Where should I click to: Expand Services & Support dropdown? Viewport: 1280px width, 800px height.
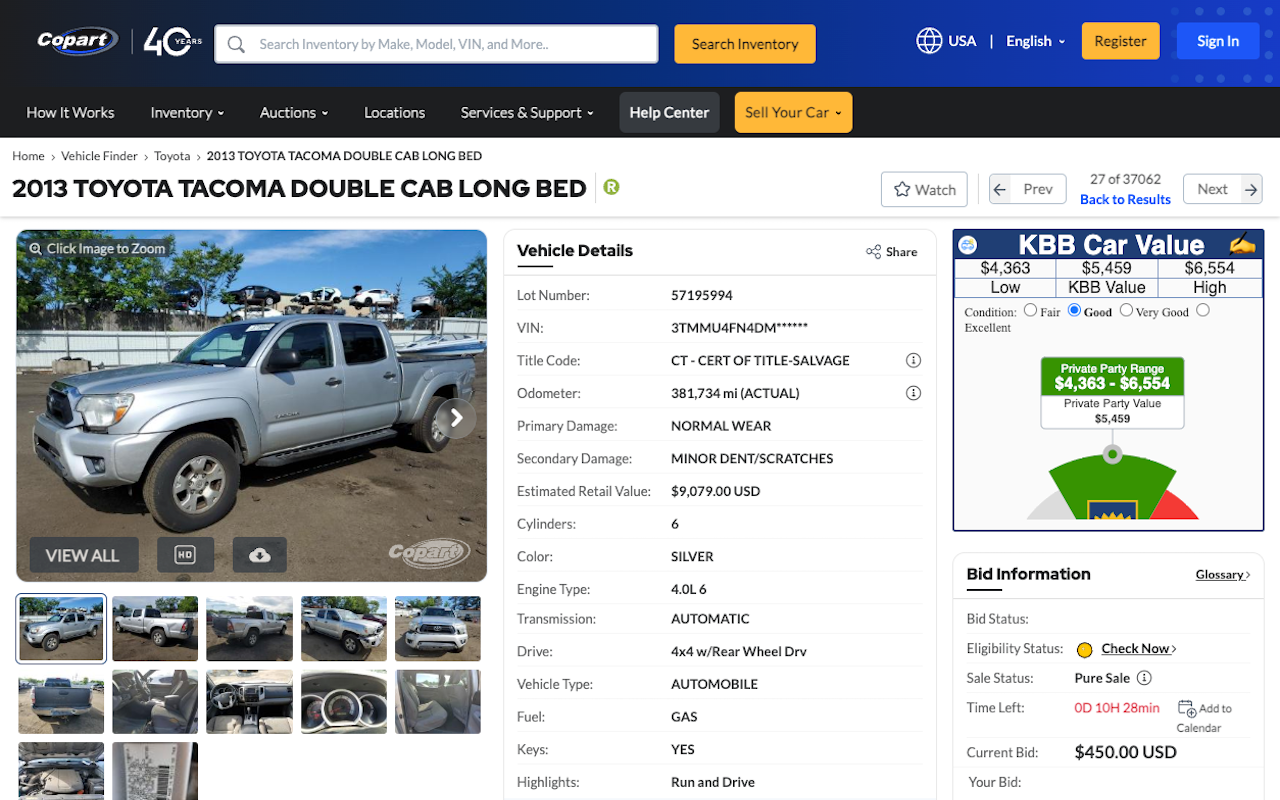(x=527, y=112)
